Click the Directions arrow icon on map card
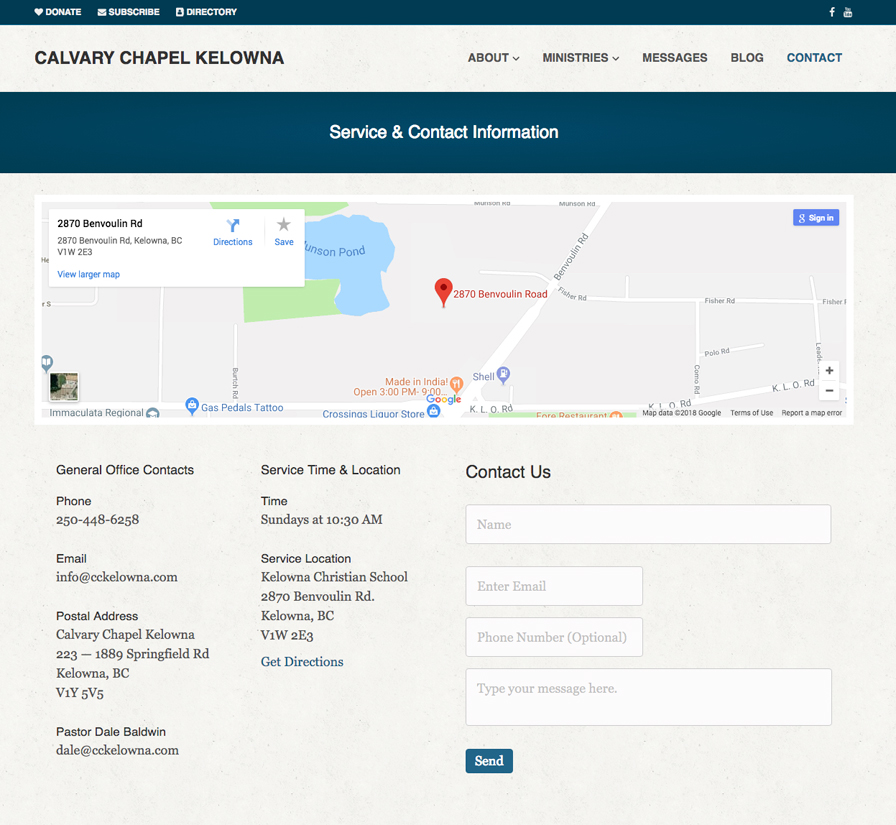This screenshot has height=825, width=896. pos(233,226)
